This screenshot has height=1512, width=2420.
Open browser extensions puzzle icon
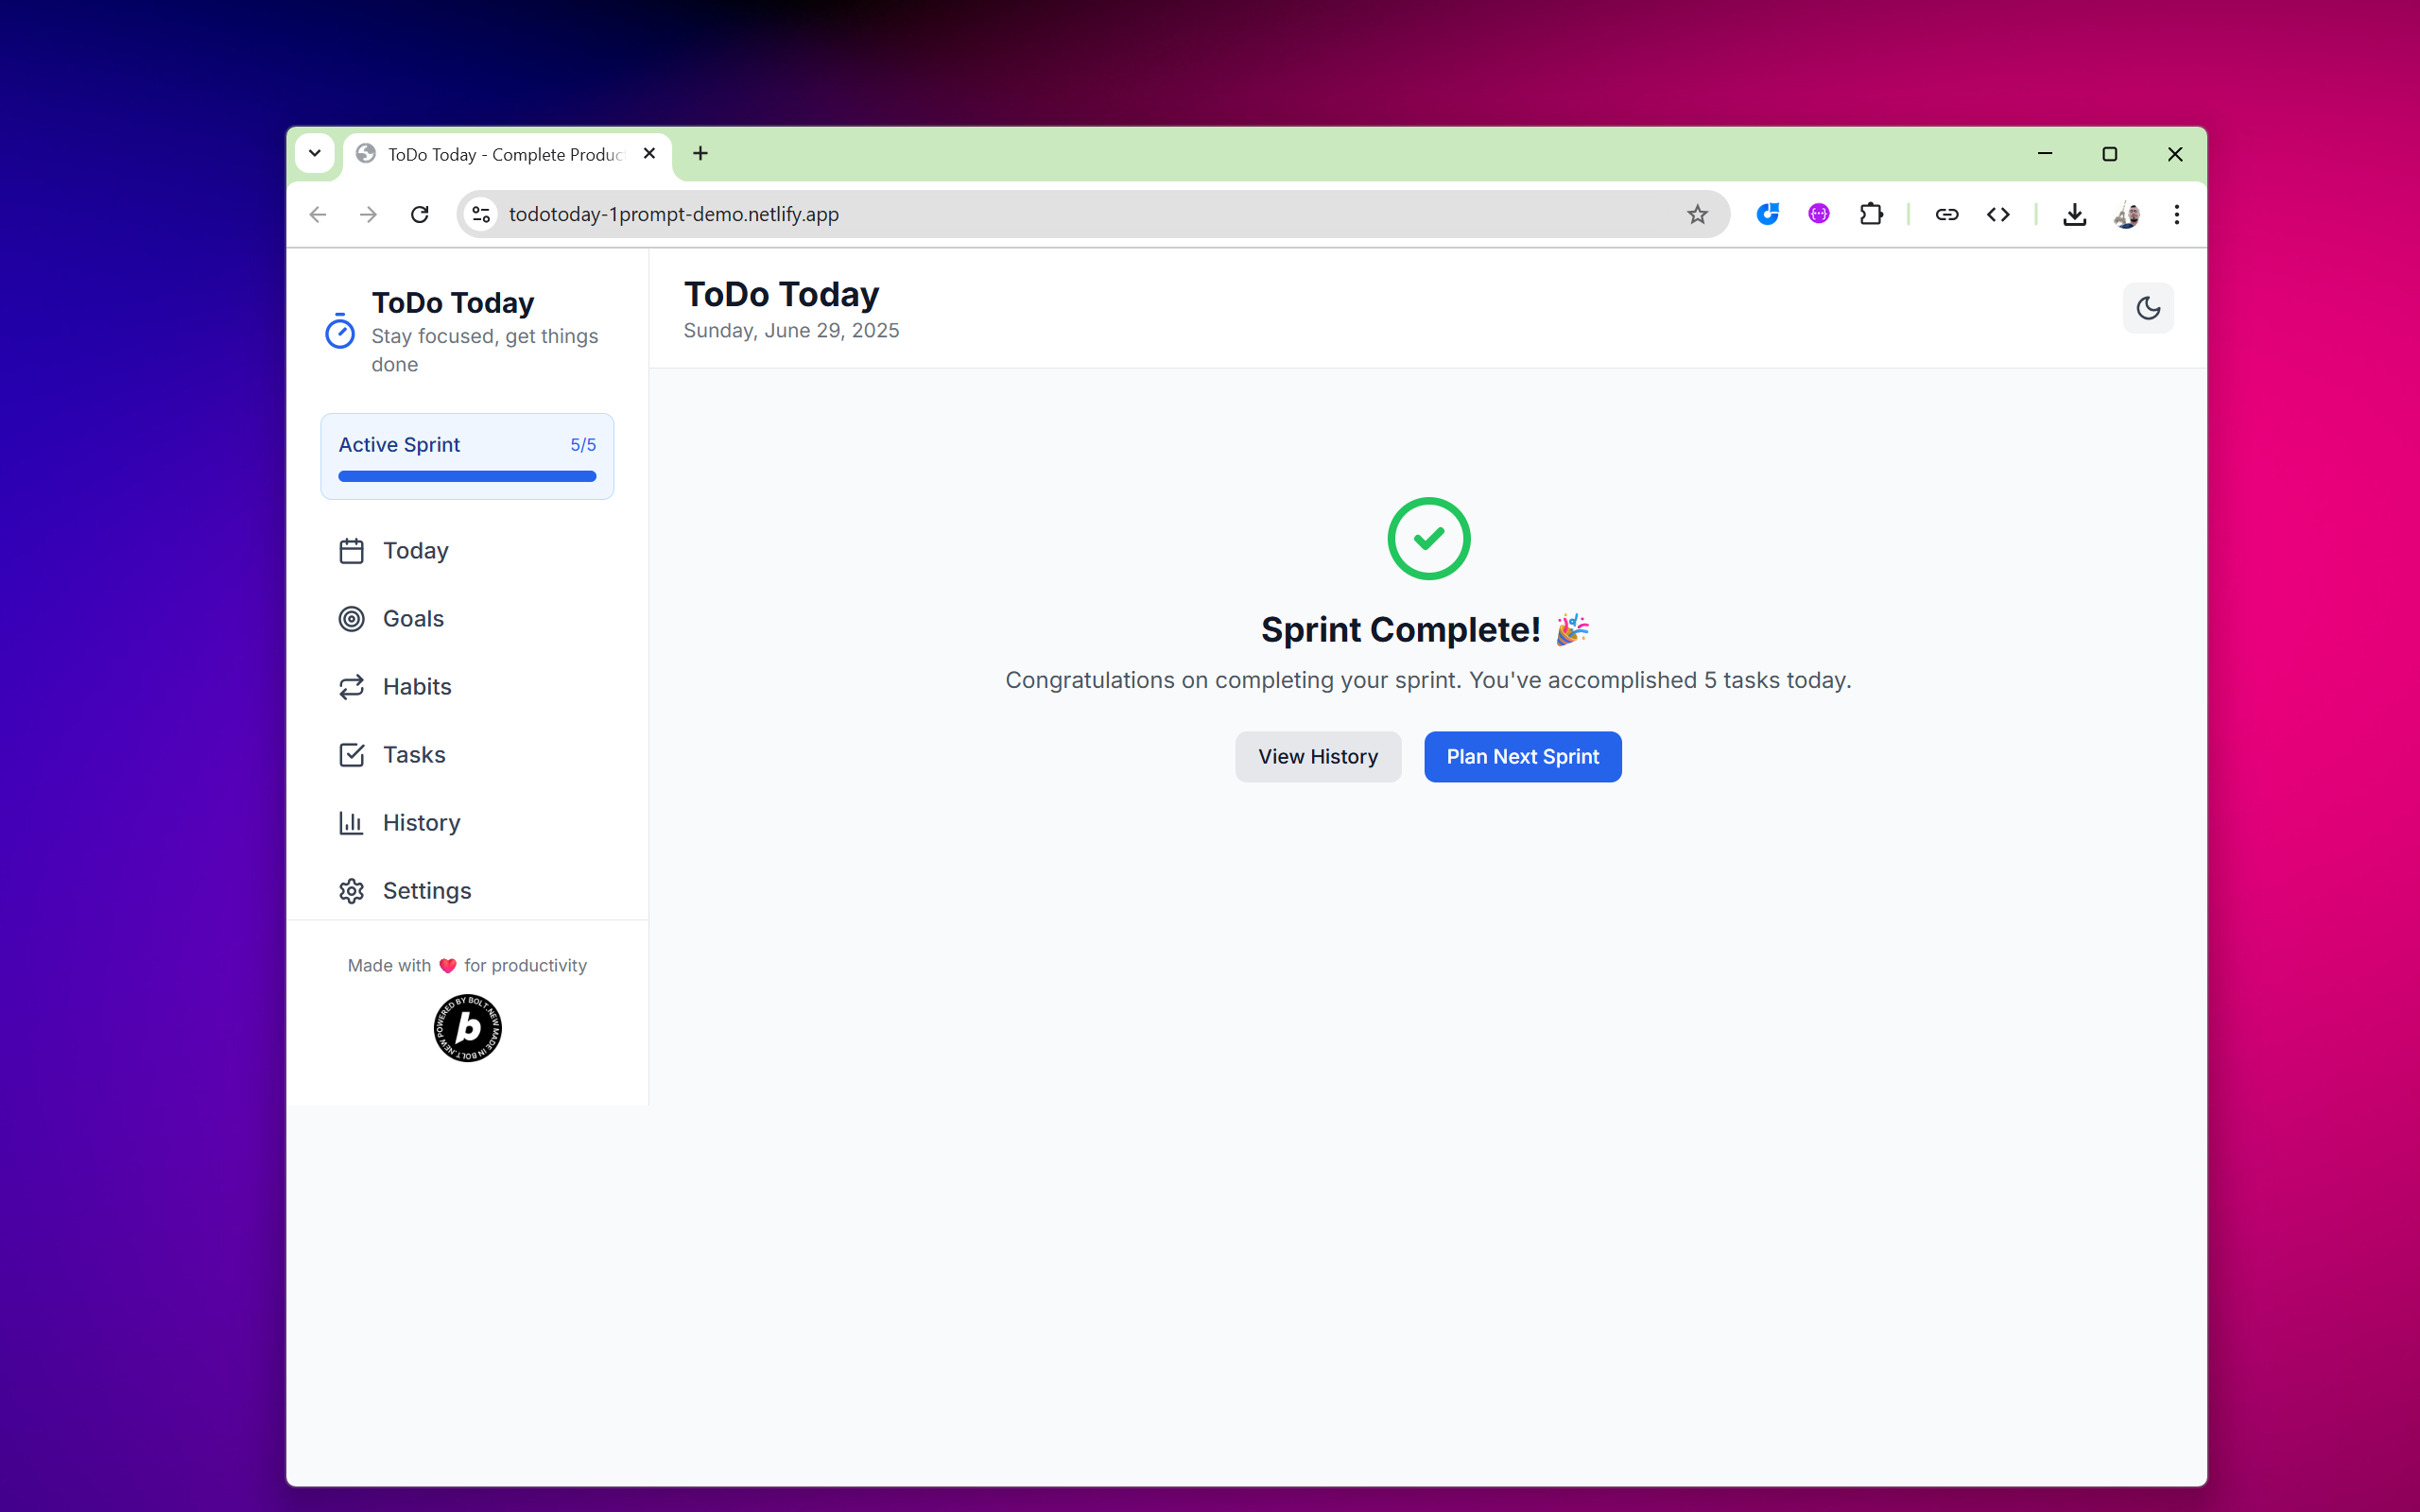coord(1870,214)
